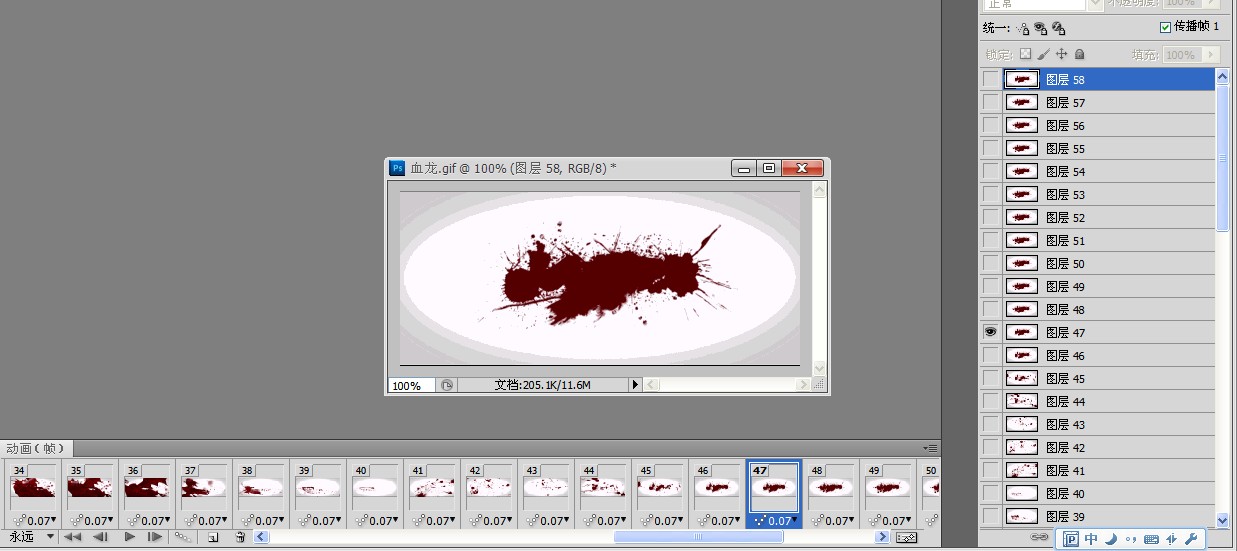Viewport: 1237px width, 551px height.
Task: Convert to timeline animation icon
Action: tap(907, 538)
